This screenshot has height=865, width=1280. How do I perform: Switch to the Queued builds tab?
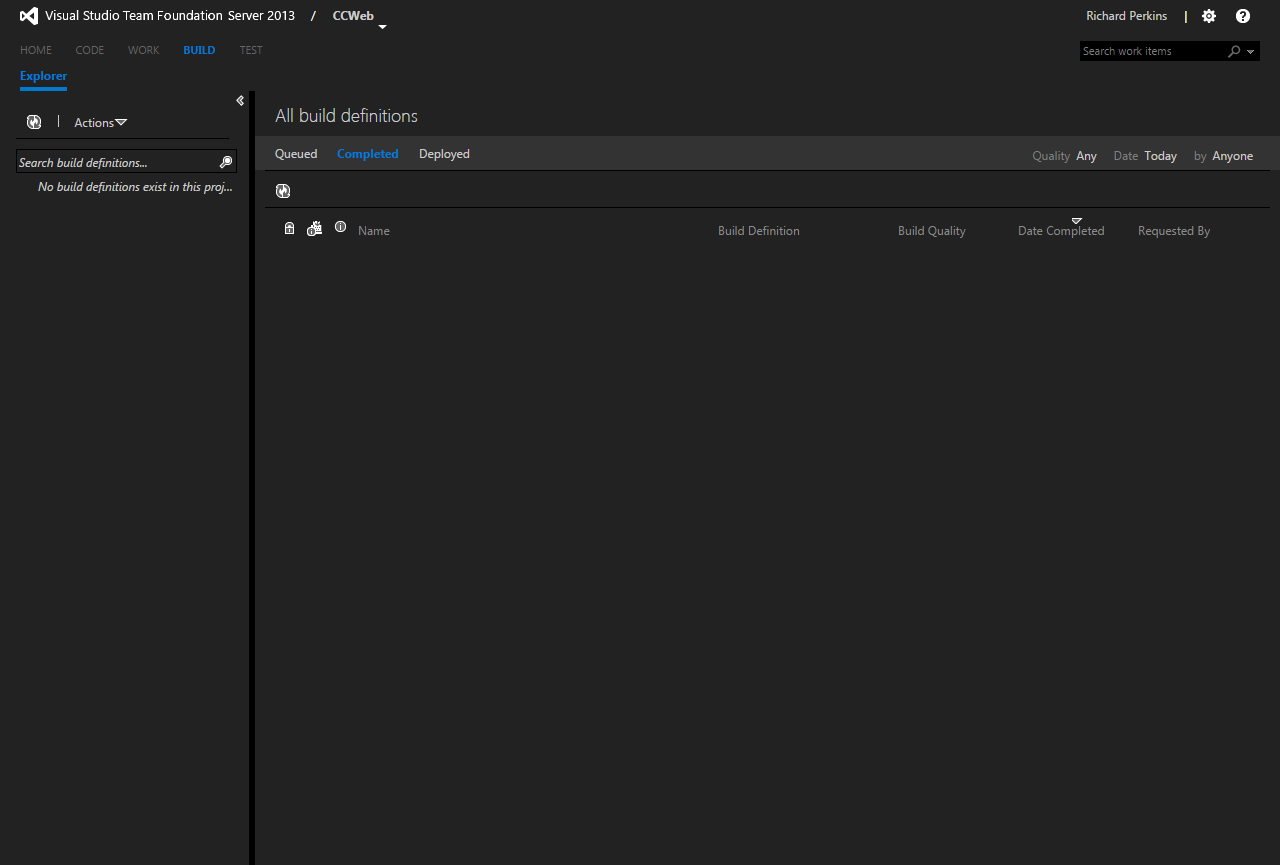[x=296, y=154]
